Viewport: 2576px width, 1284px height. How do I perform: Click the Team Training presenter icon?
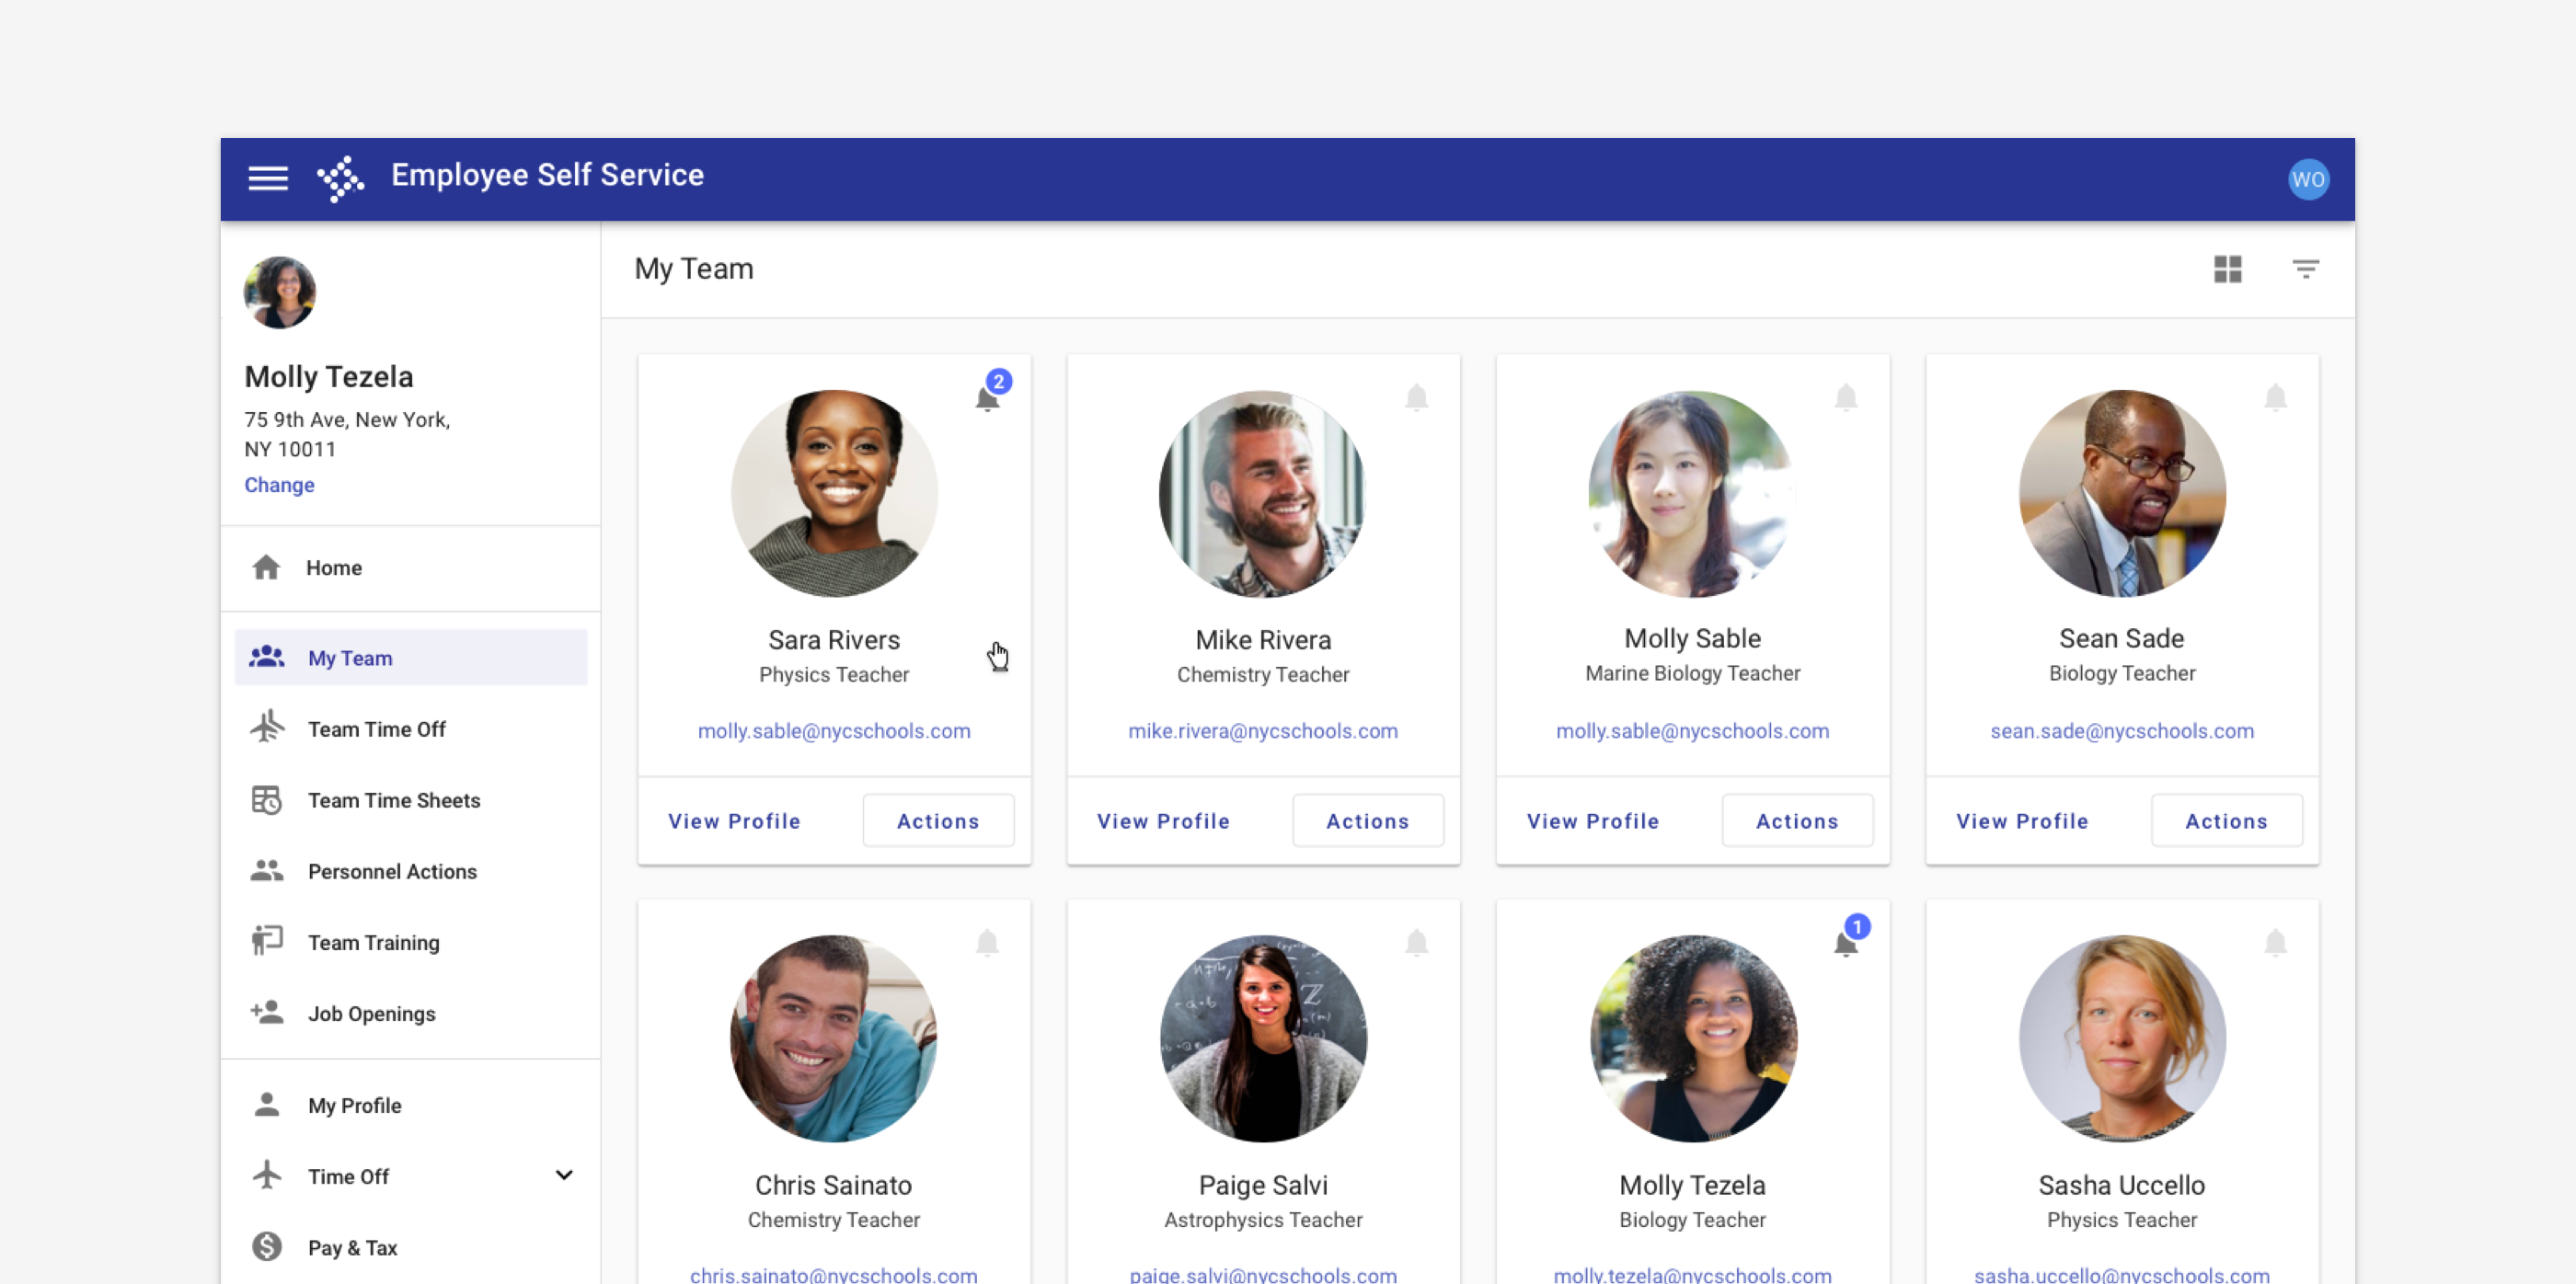pos(267,940)
